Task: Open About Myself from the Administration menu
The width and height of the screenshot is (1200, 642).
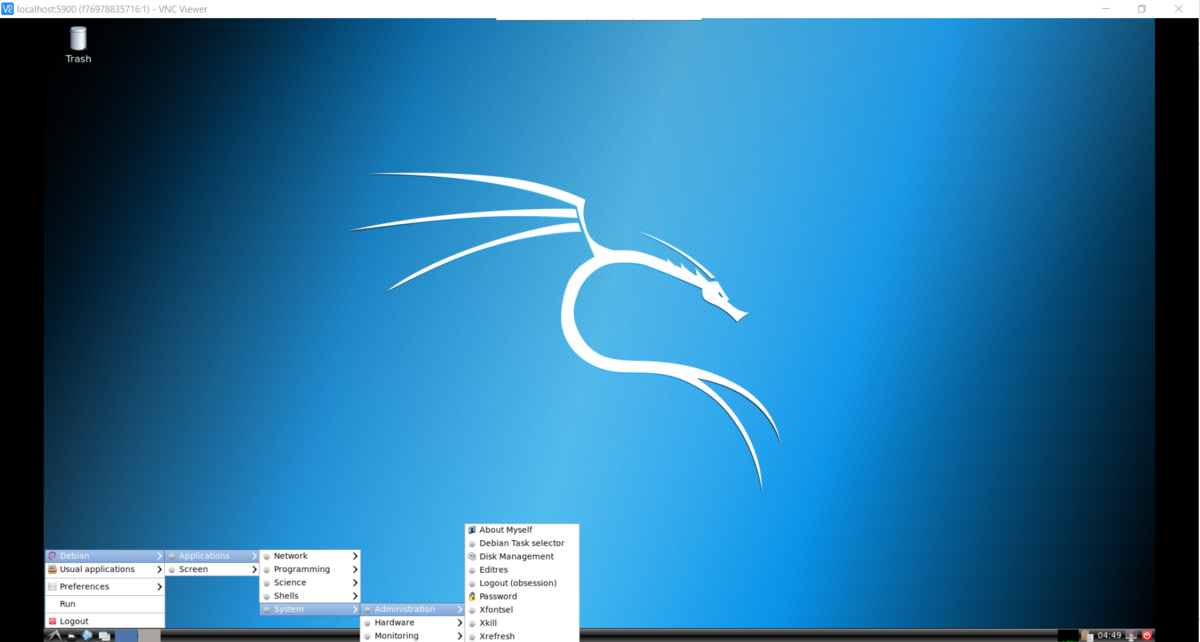Action: [x=522, y=530]
